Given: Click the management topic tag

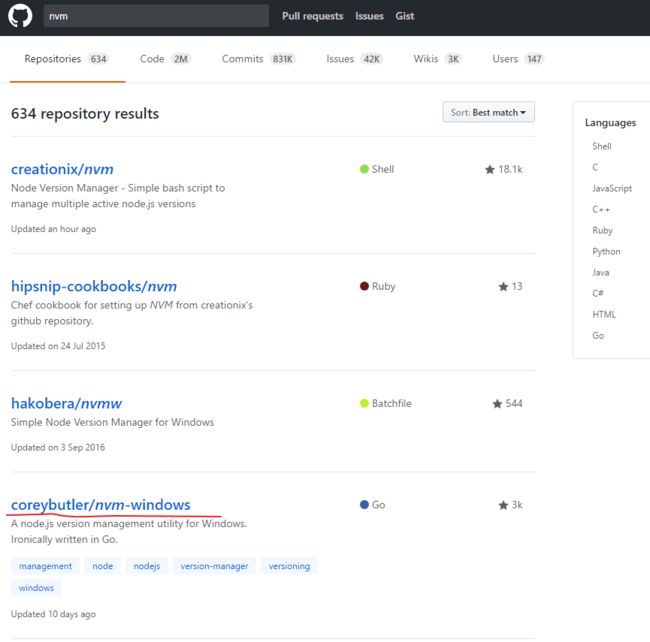Looking at the screenshot, I should (x=45, y=566).
